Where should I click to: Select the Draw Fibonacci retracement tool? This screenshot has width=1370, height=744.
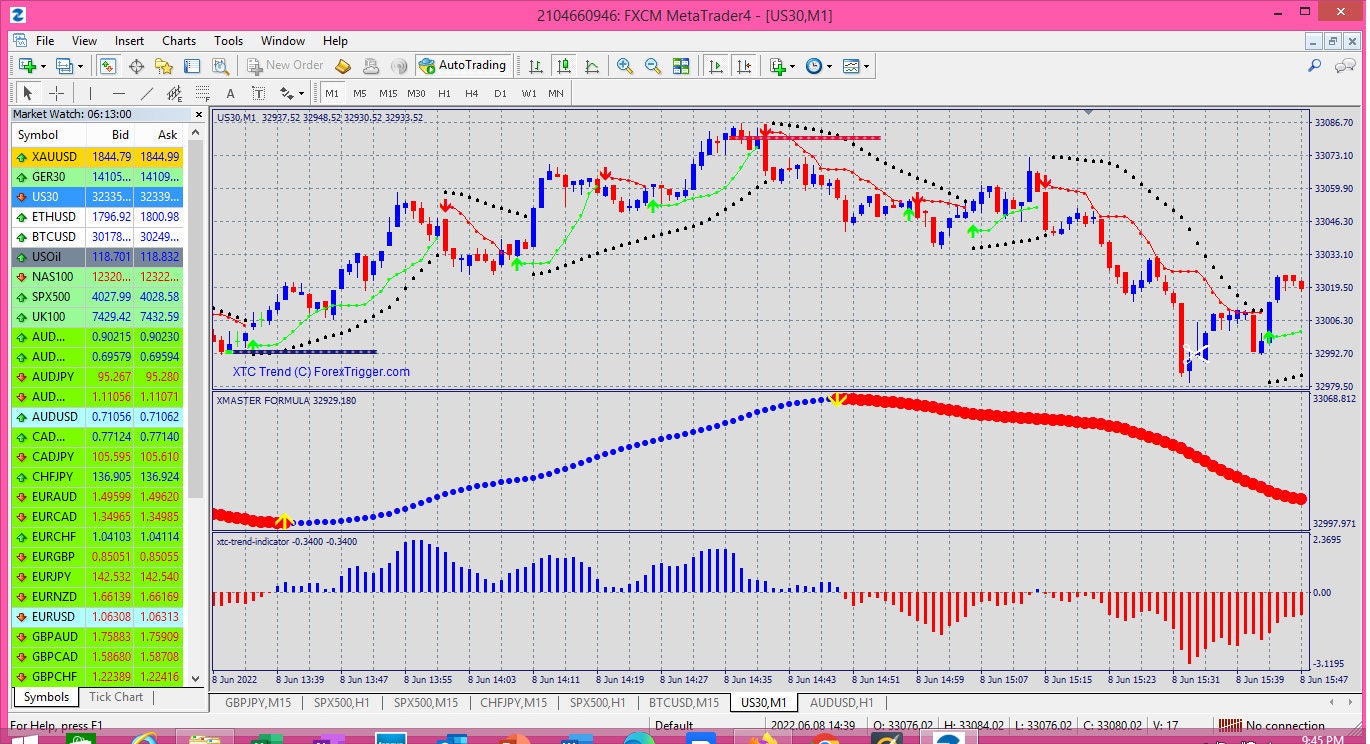(x=201, y=93)
